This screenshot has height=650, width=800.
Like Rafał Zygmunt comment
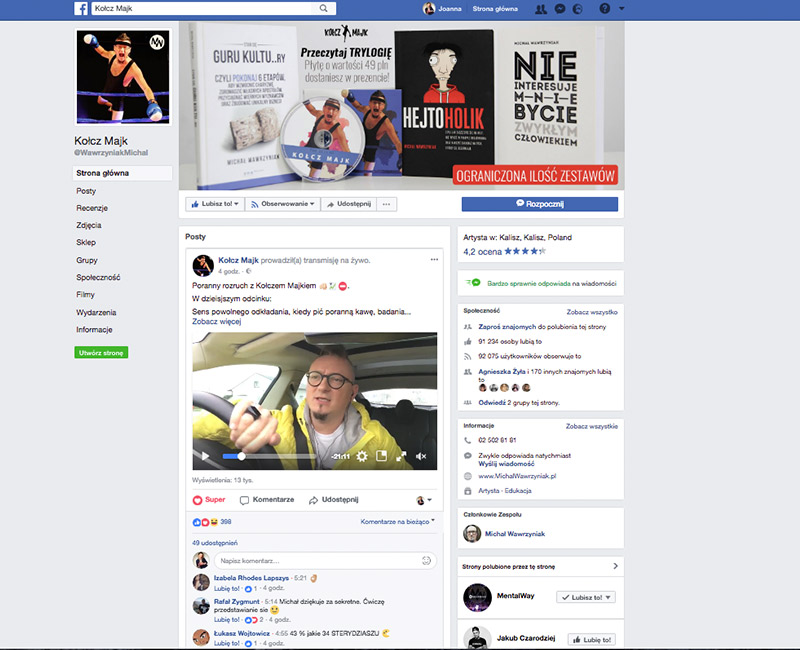coord(227,620)
